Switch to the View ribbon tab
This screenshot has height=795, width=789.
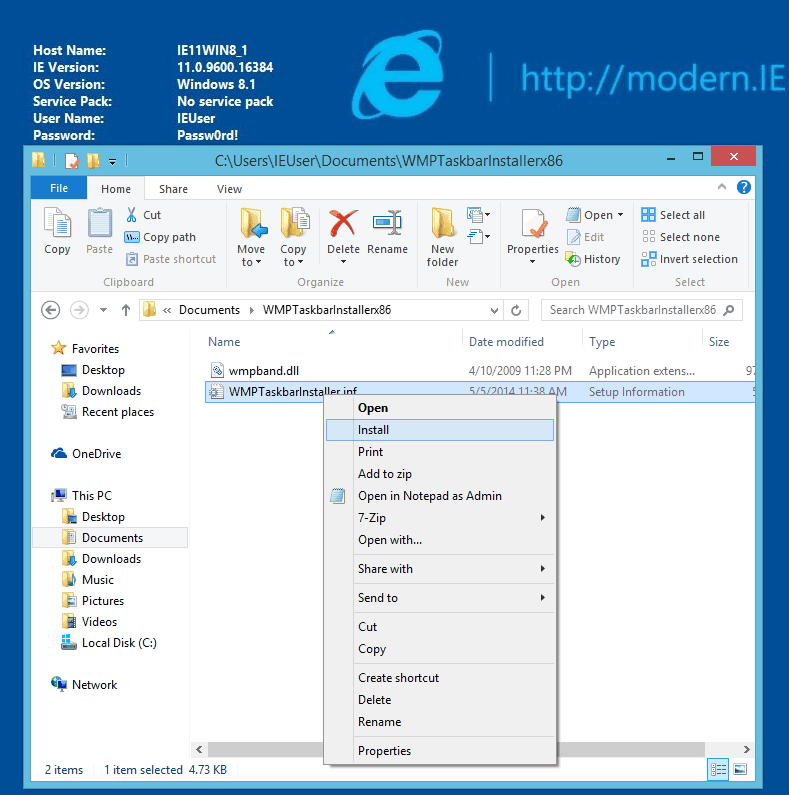[229, 189]
